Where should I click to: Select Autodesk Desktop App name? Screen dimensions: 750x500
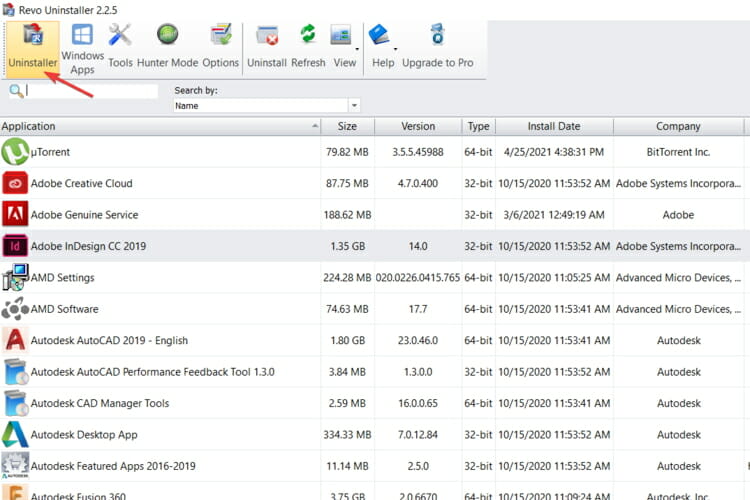tap(84, 434)
